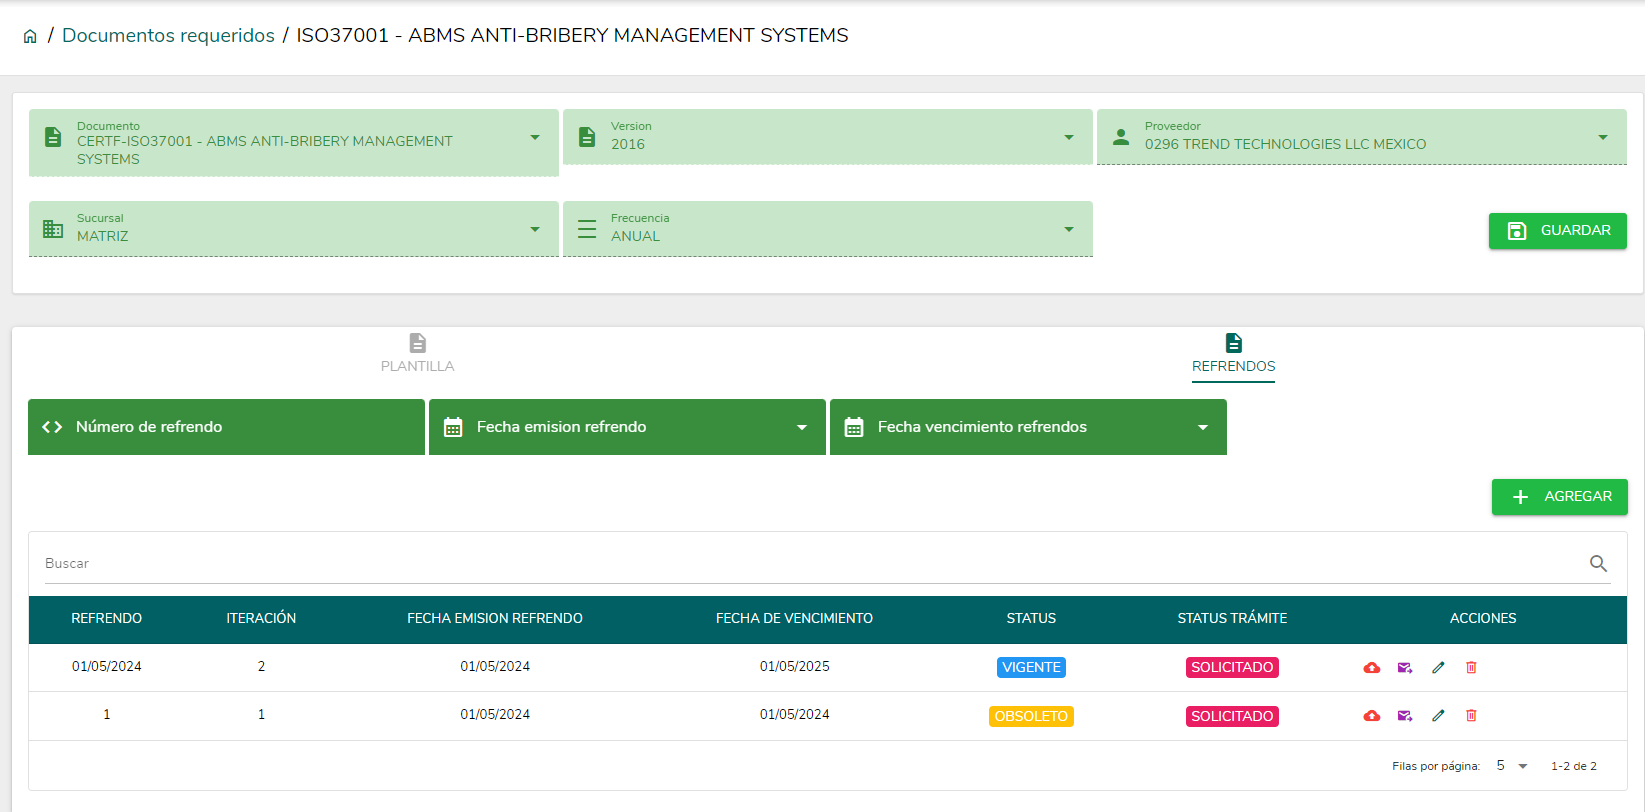Viewport: 1645px width, 812px height.
Task: Upload file for the OBSOLETO row
Action: click(x=1372, y=716)
